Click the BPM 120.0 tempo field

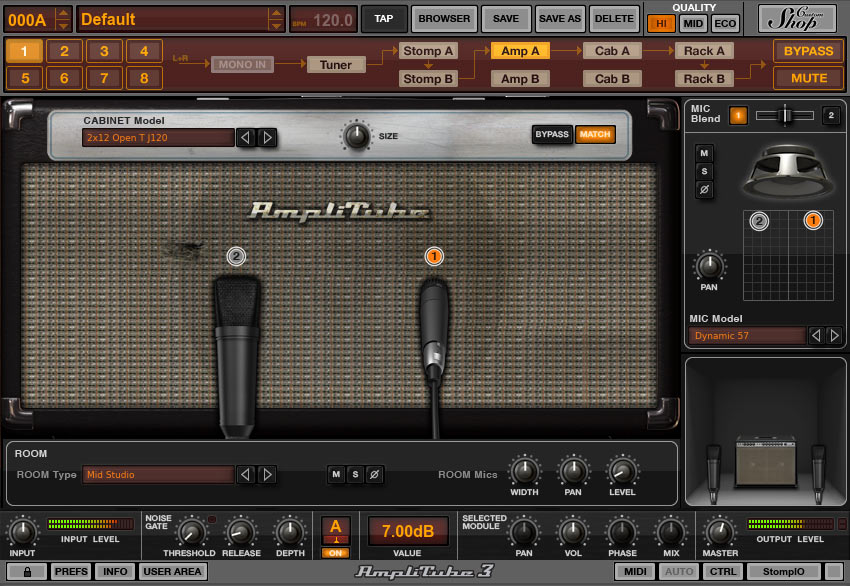pos(323,20)
